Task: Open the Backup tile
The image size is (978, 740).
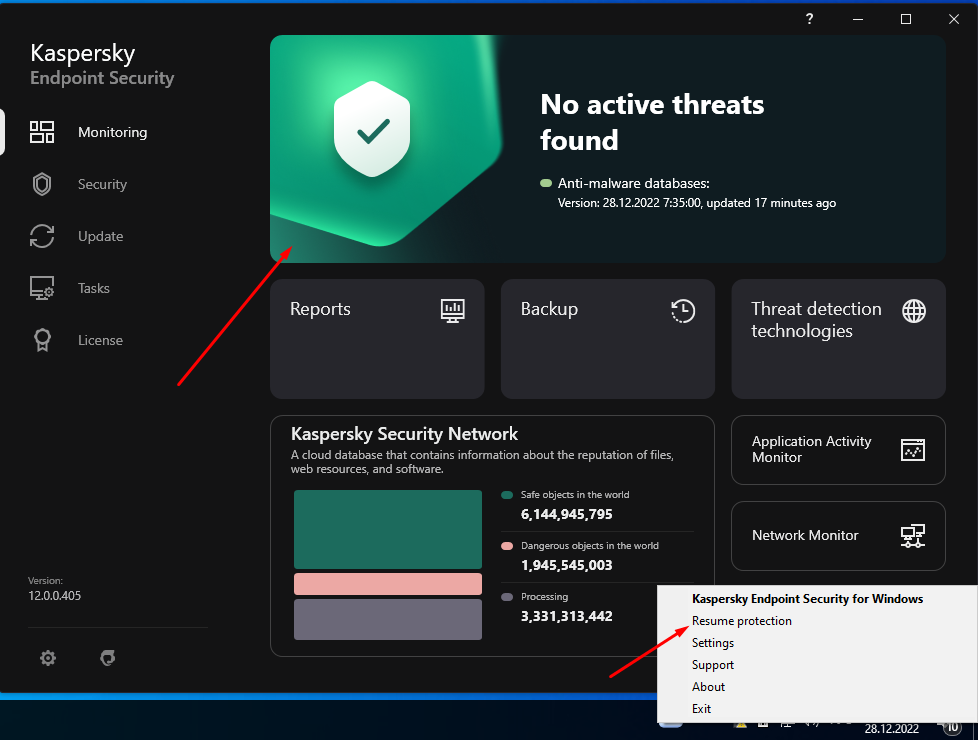Action: tap(608, 339)
